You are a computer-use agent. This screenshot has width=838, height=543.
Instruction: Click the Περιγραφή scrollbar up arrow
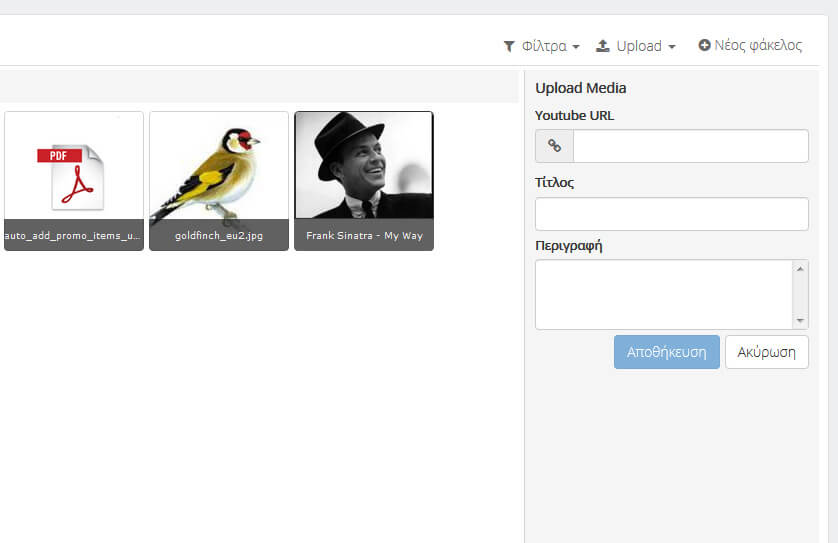(800, 269)
